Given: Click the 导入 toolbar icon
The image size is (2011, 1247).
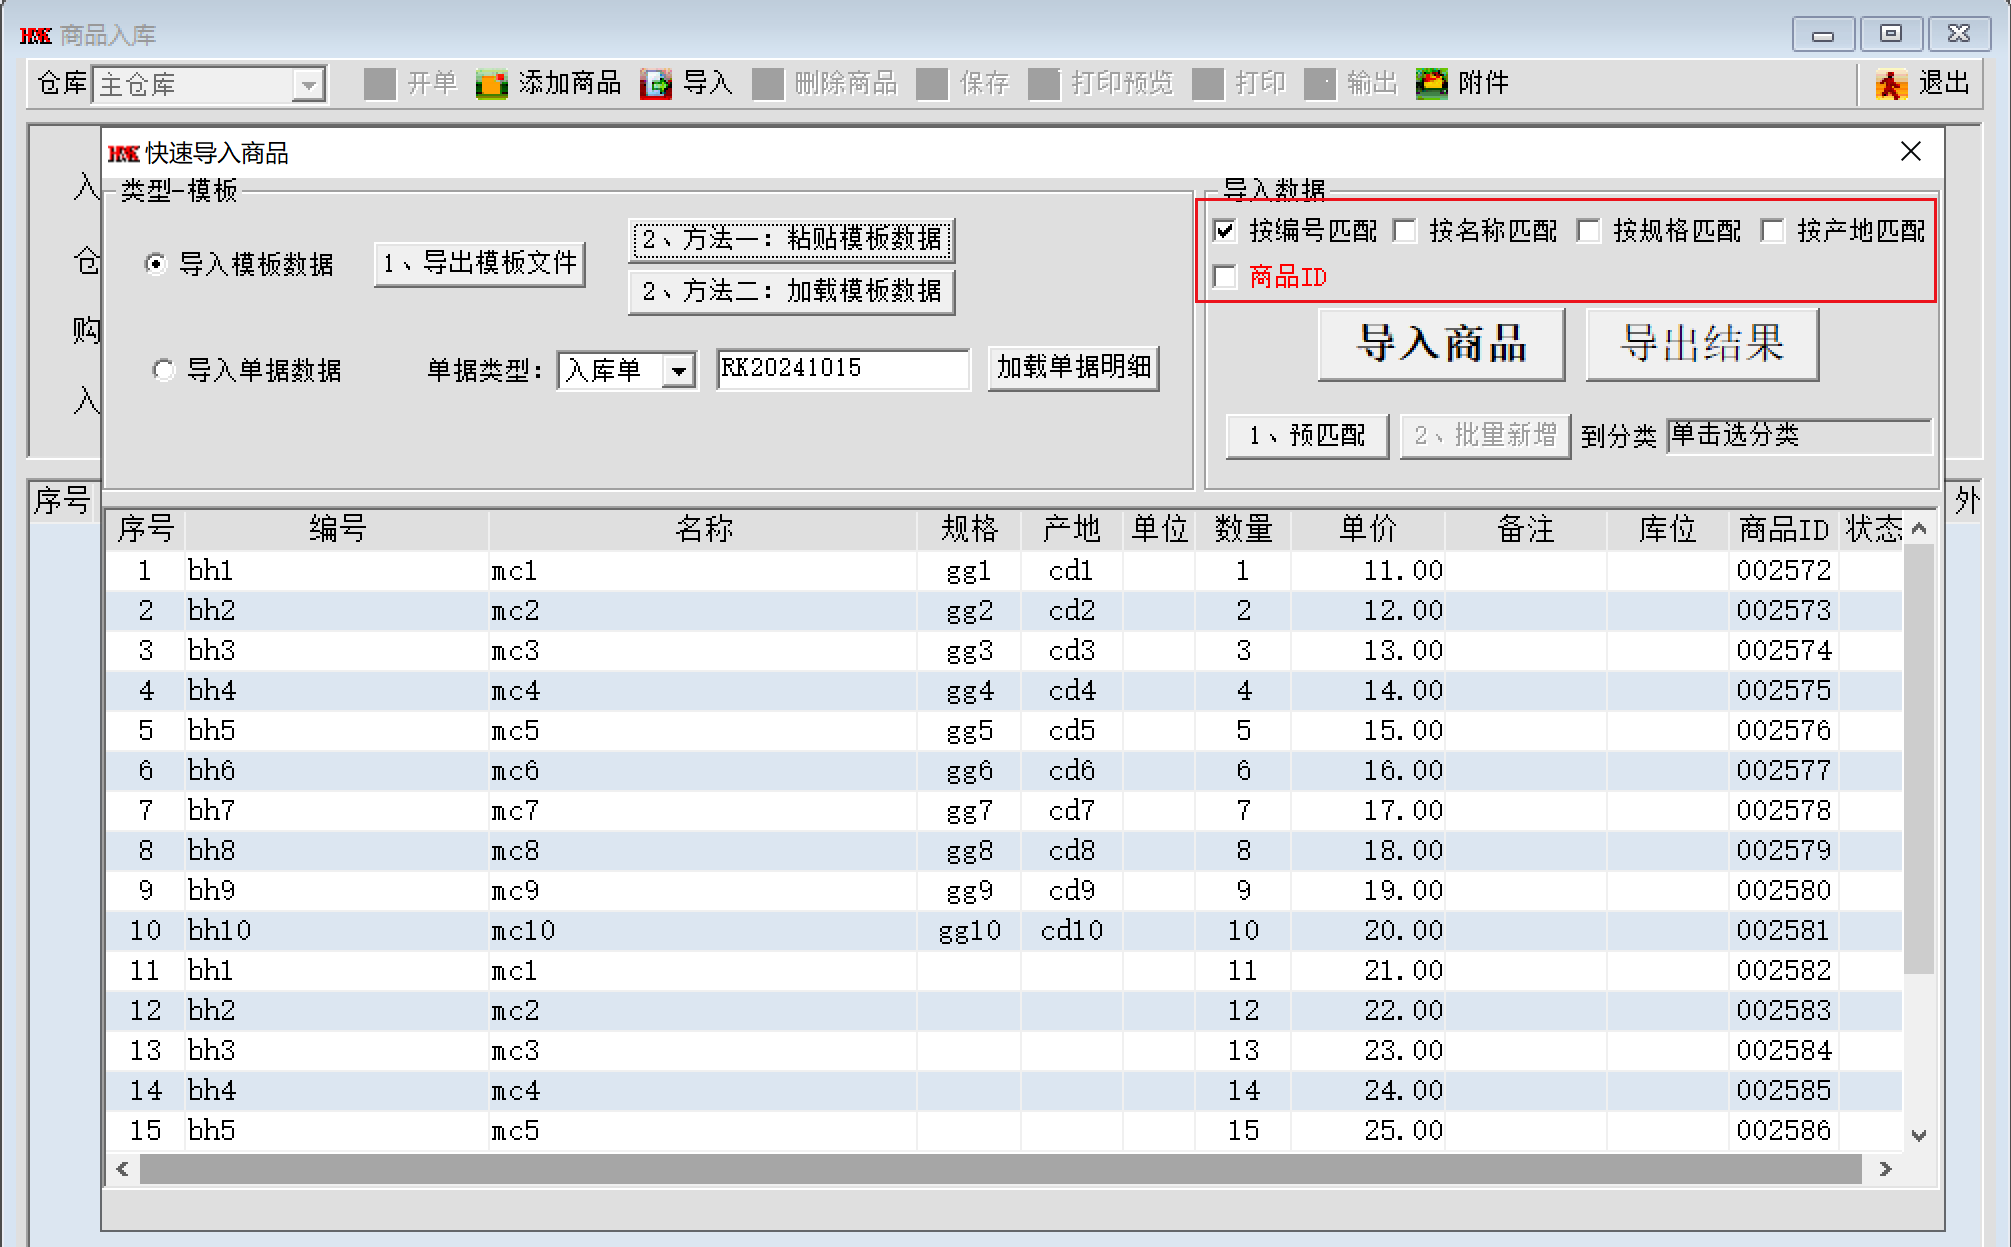Looking at the screenshot, I should click(x=656, y=84).
